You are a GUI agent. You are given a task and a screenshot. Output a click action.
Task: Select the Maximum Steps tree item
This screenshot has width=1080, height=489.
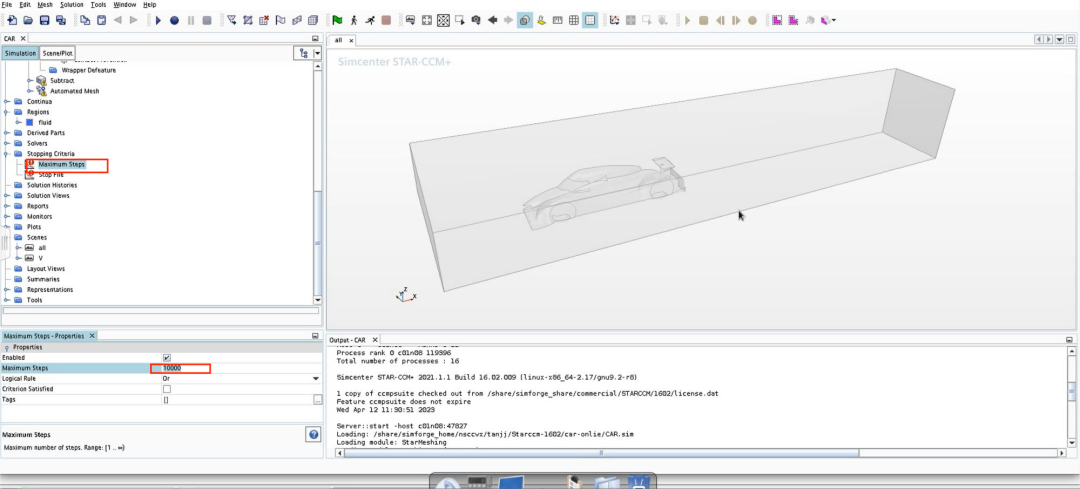pyautogui.click(x=61, y=165)
